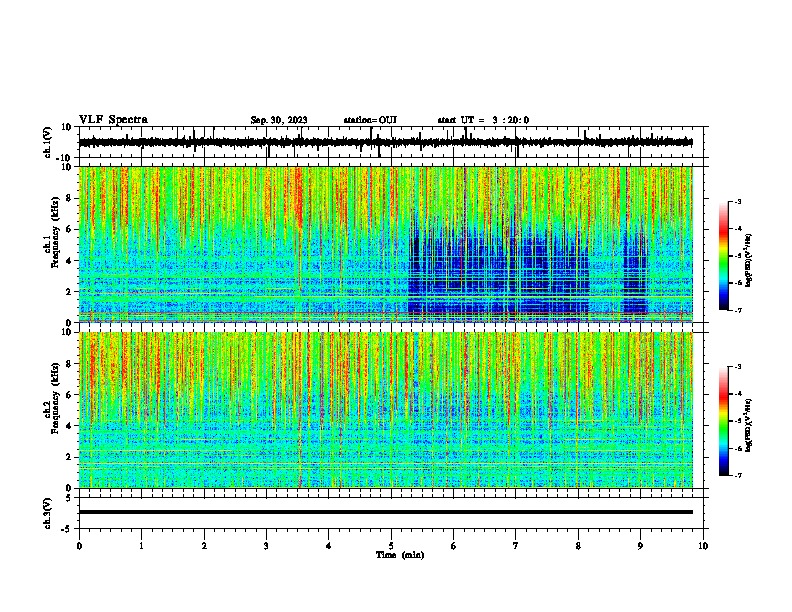Click the "5" tick on ch.3(V) axis

pos(70,498)
